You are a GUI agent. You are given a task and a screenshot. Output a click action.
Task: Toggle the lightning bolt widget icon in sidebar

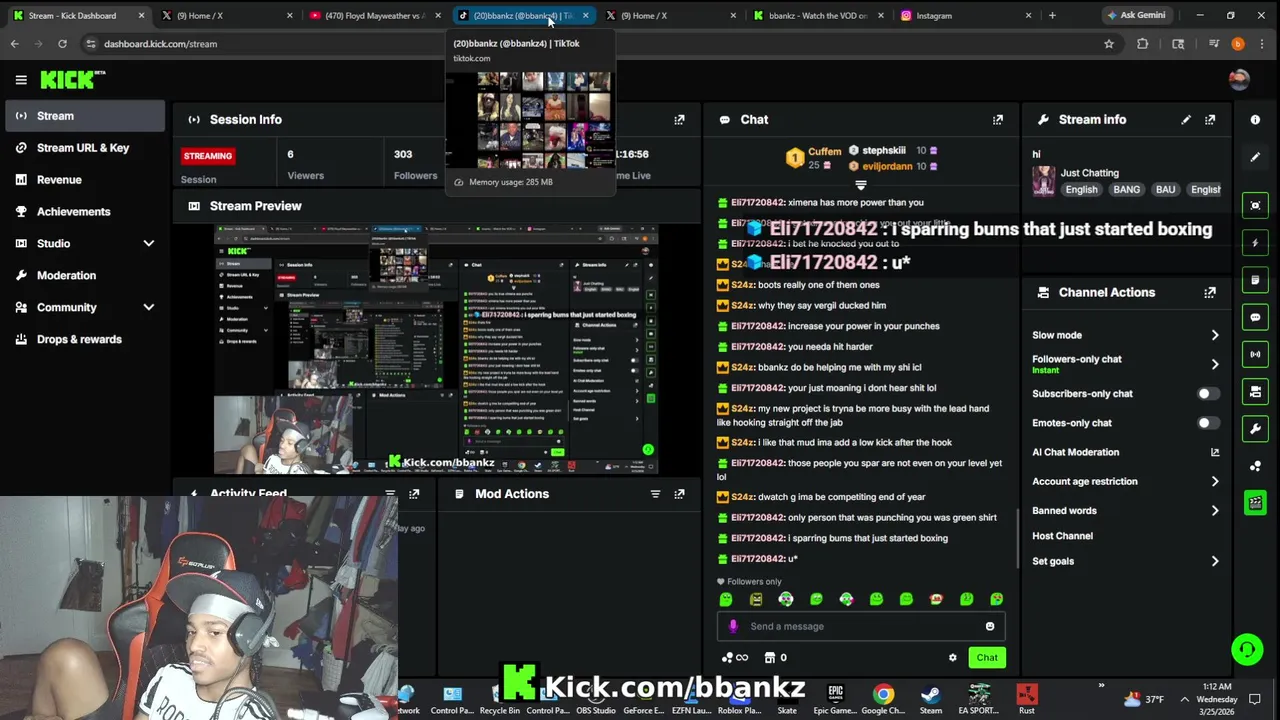(1255, 243)
